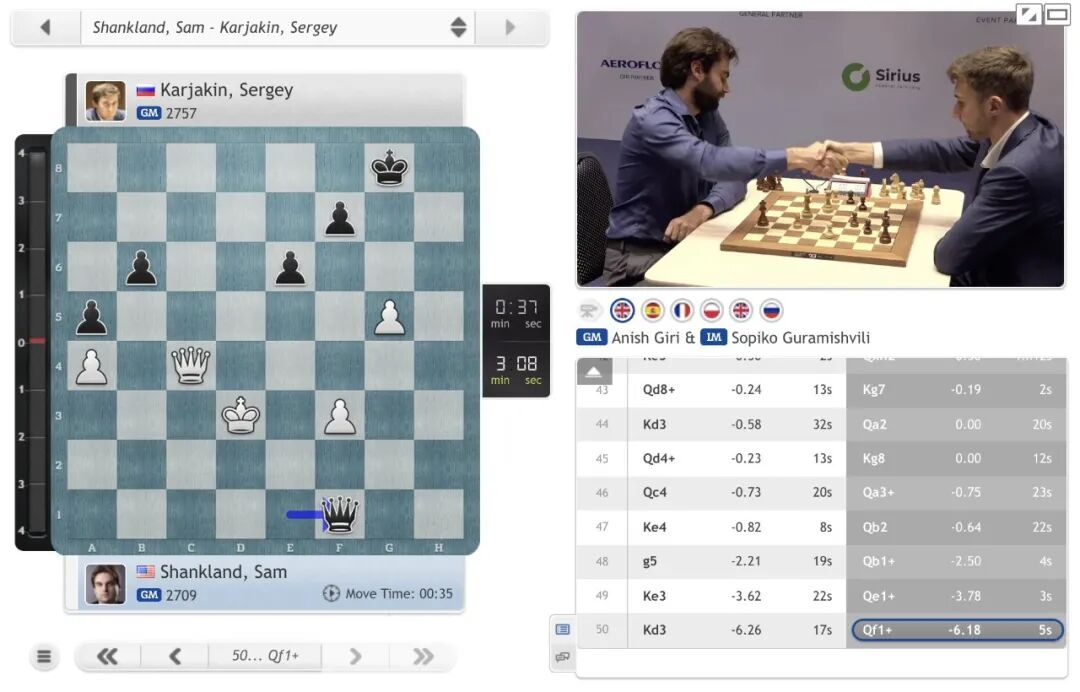Select highlighted move 50 Qf1+ in the list
Screen dimensions: 1080x692
pos(957,630)
